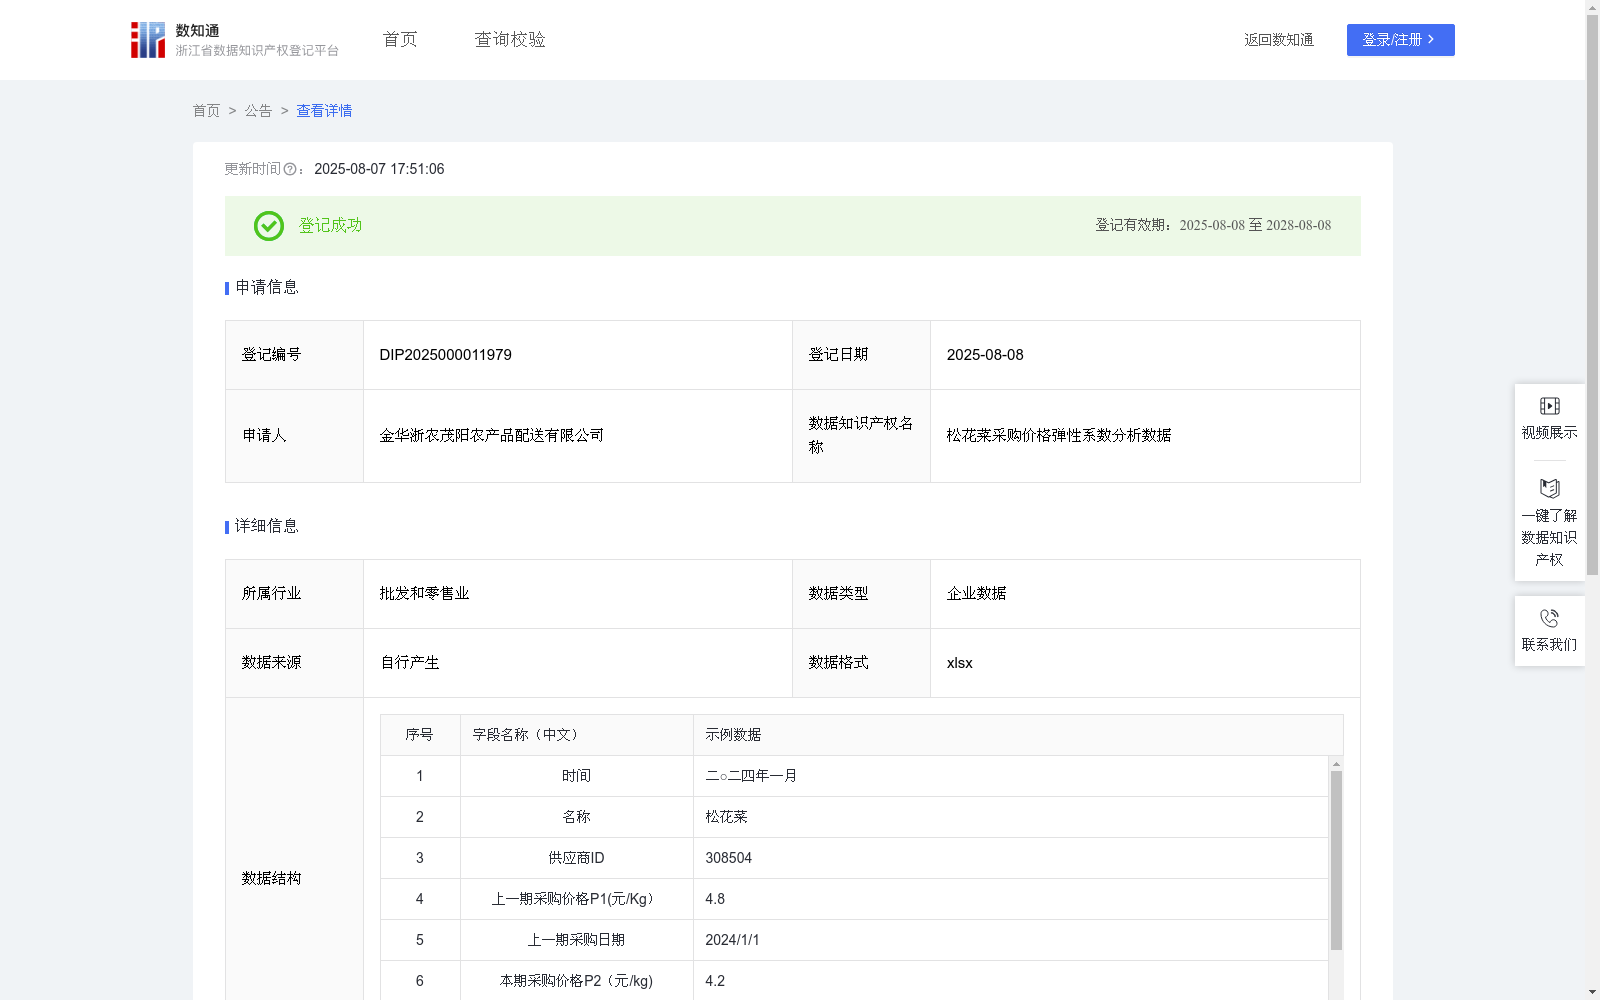Open 一键了解数据知识产权 guide icon
1600x1000 pixels.
pos(1549,488)
